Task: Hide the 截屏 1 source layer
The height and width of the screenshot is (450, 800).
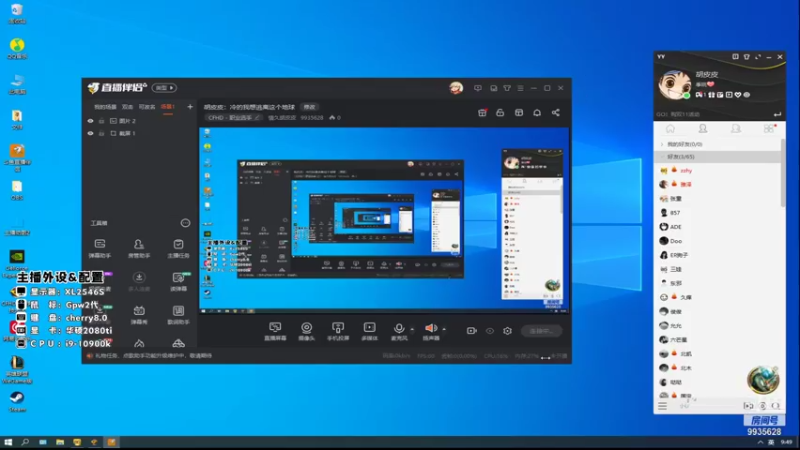Action: click(90, 133)
